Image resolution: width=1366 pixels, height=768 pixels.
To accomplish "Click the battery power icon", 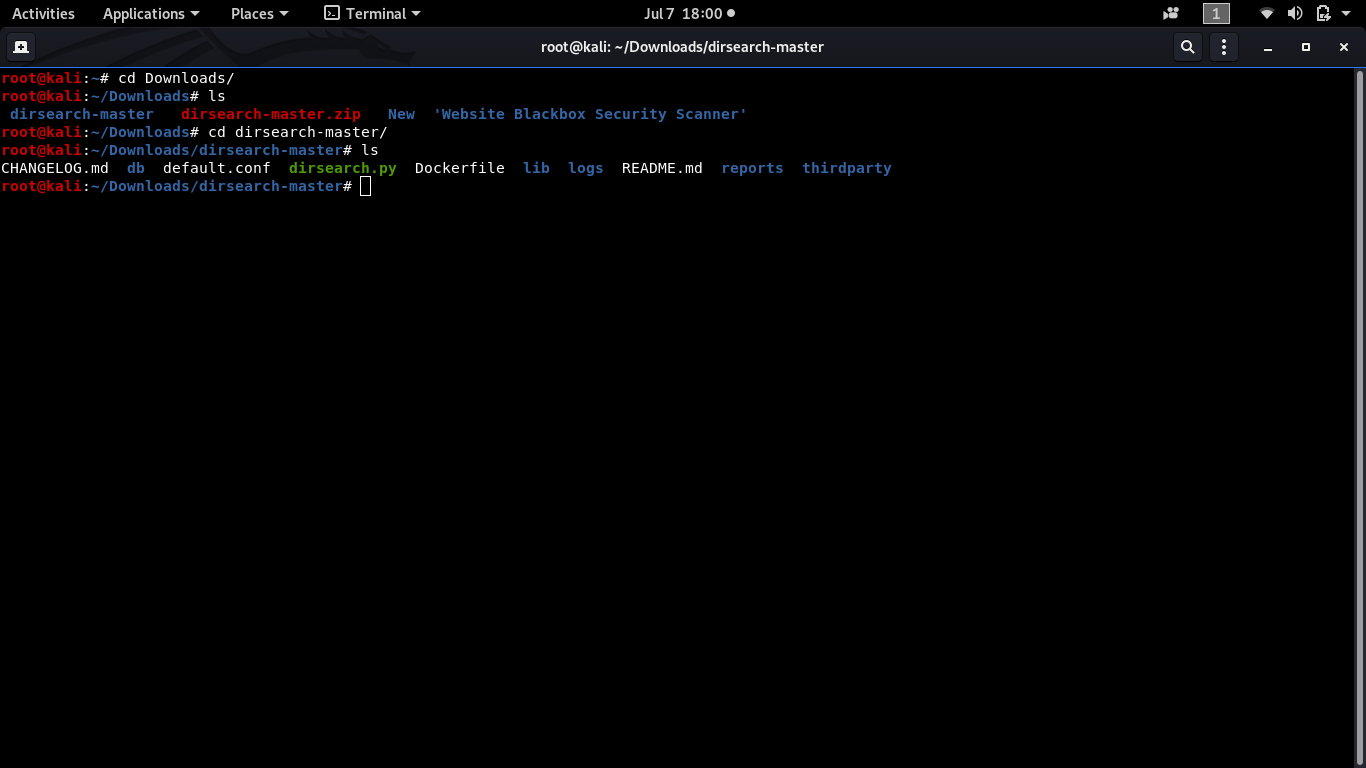I will coord(1323,14).
